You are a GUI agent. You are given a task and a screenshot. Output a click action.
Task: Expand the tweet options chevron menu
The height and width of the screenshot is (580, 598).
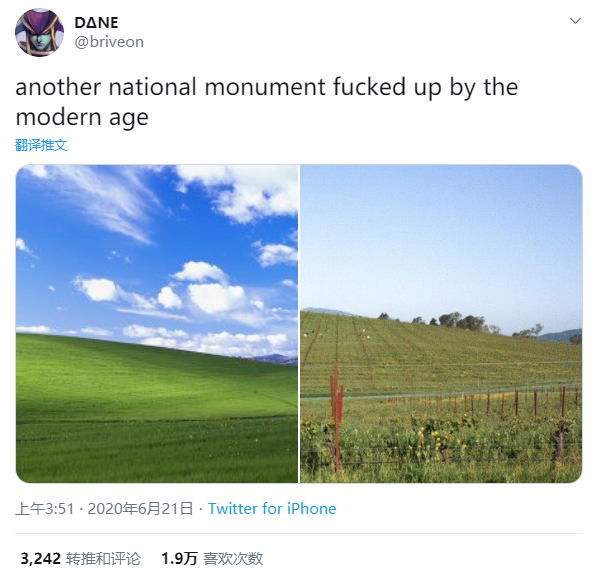[575, 21]
